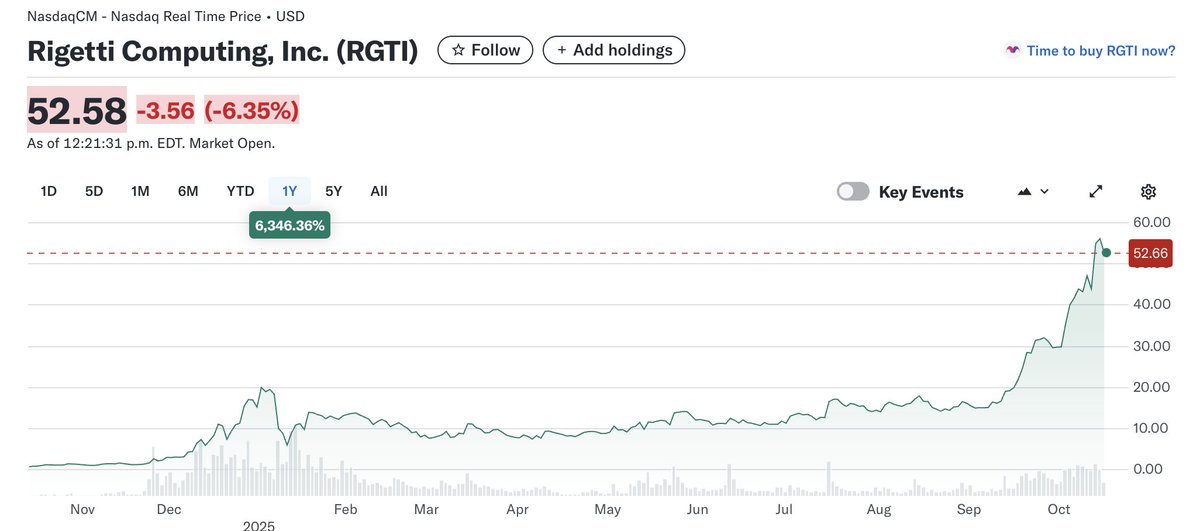Click the May month label

click(x=607, y=510)
